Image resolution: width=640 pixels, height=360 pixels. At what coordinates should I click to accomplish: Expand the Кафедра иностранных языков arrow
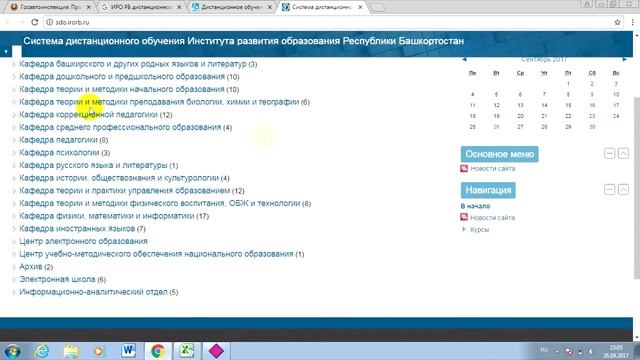(14, 229)
